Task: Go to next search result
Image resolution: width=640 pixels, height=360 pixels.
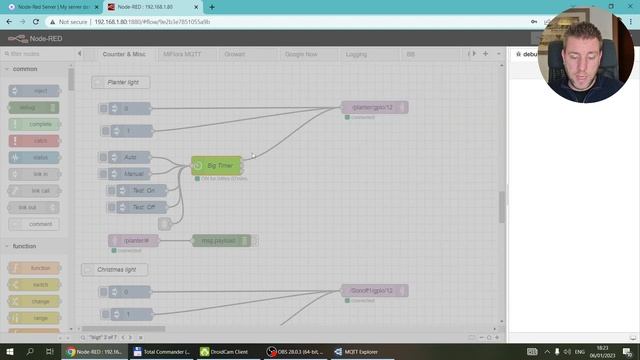Action: click(x=130, y=338)
